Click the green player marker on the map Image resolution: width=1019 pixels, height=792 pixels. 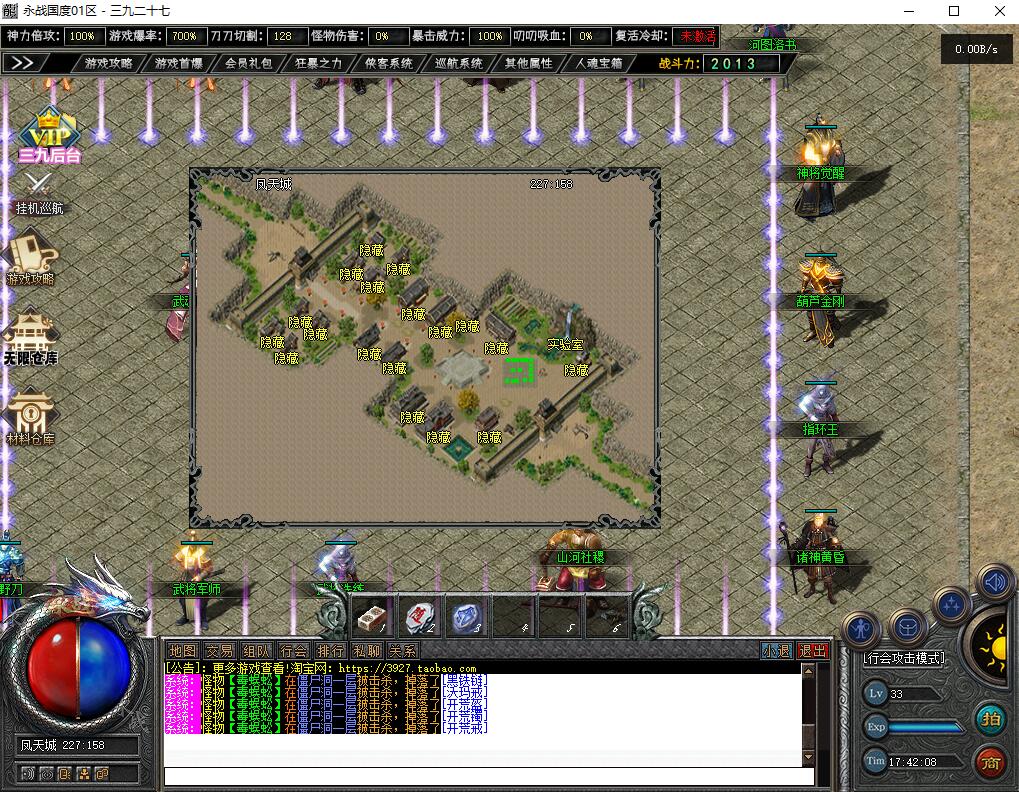click(x=519, y=371)
